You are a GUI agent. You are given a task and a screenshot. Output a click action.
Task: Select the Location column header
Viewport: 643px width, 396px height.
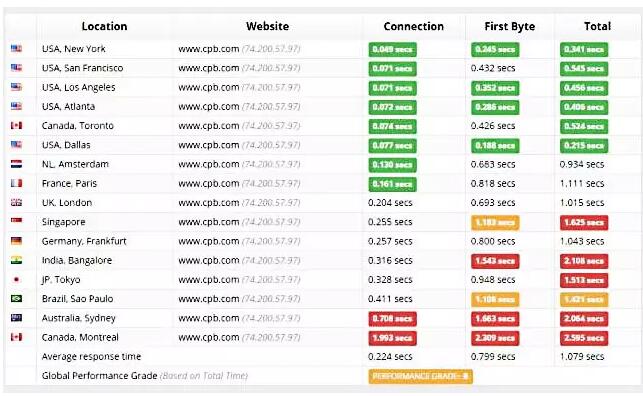[104, 26]
